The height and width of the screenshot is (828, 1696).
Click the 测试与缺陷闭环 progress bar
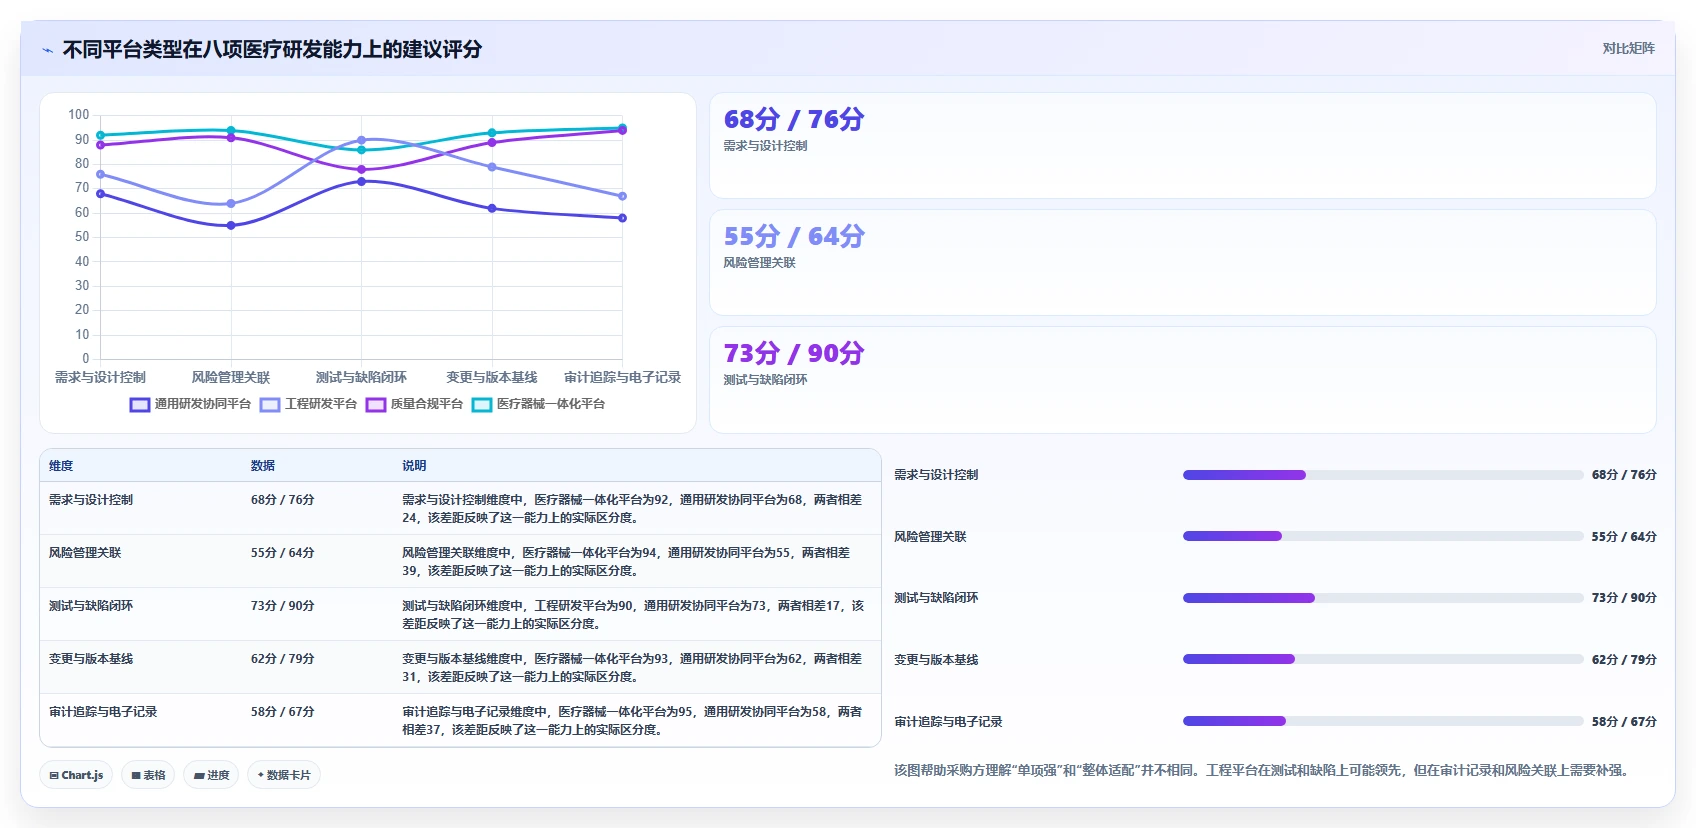coord(1383,598)
